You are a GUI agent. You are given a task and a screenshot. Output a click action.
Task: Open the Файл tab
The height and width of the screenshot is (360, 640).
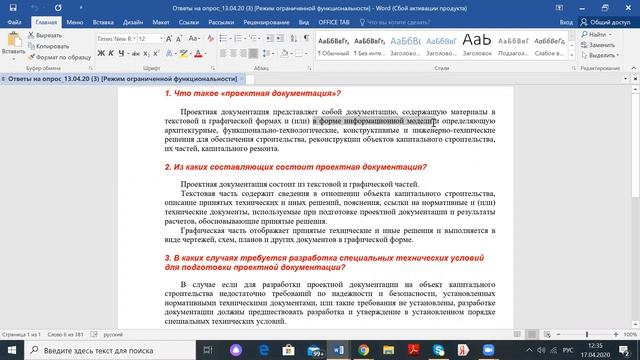[14, 22]
